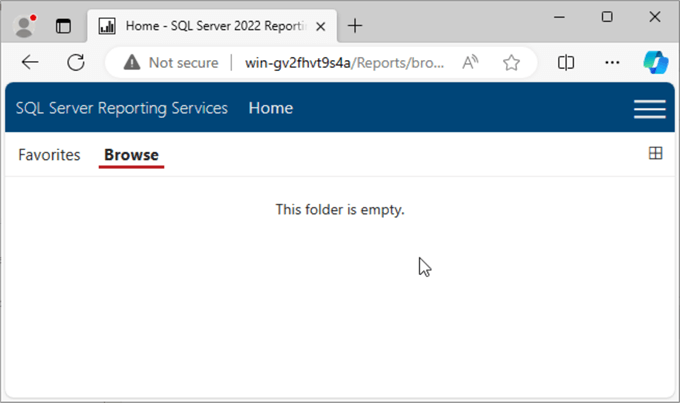This screenshot has width=680, height=403.
Task: Switch to the Favorites tab
Action: pos(49,155)
